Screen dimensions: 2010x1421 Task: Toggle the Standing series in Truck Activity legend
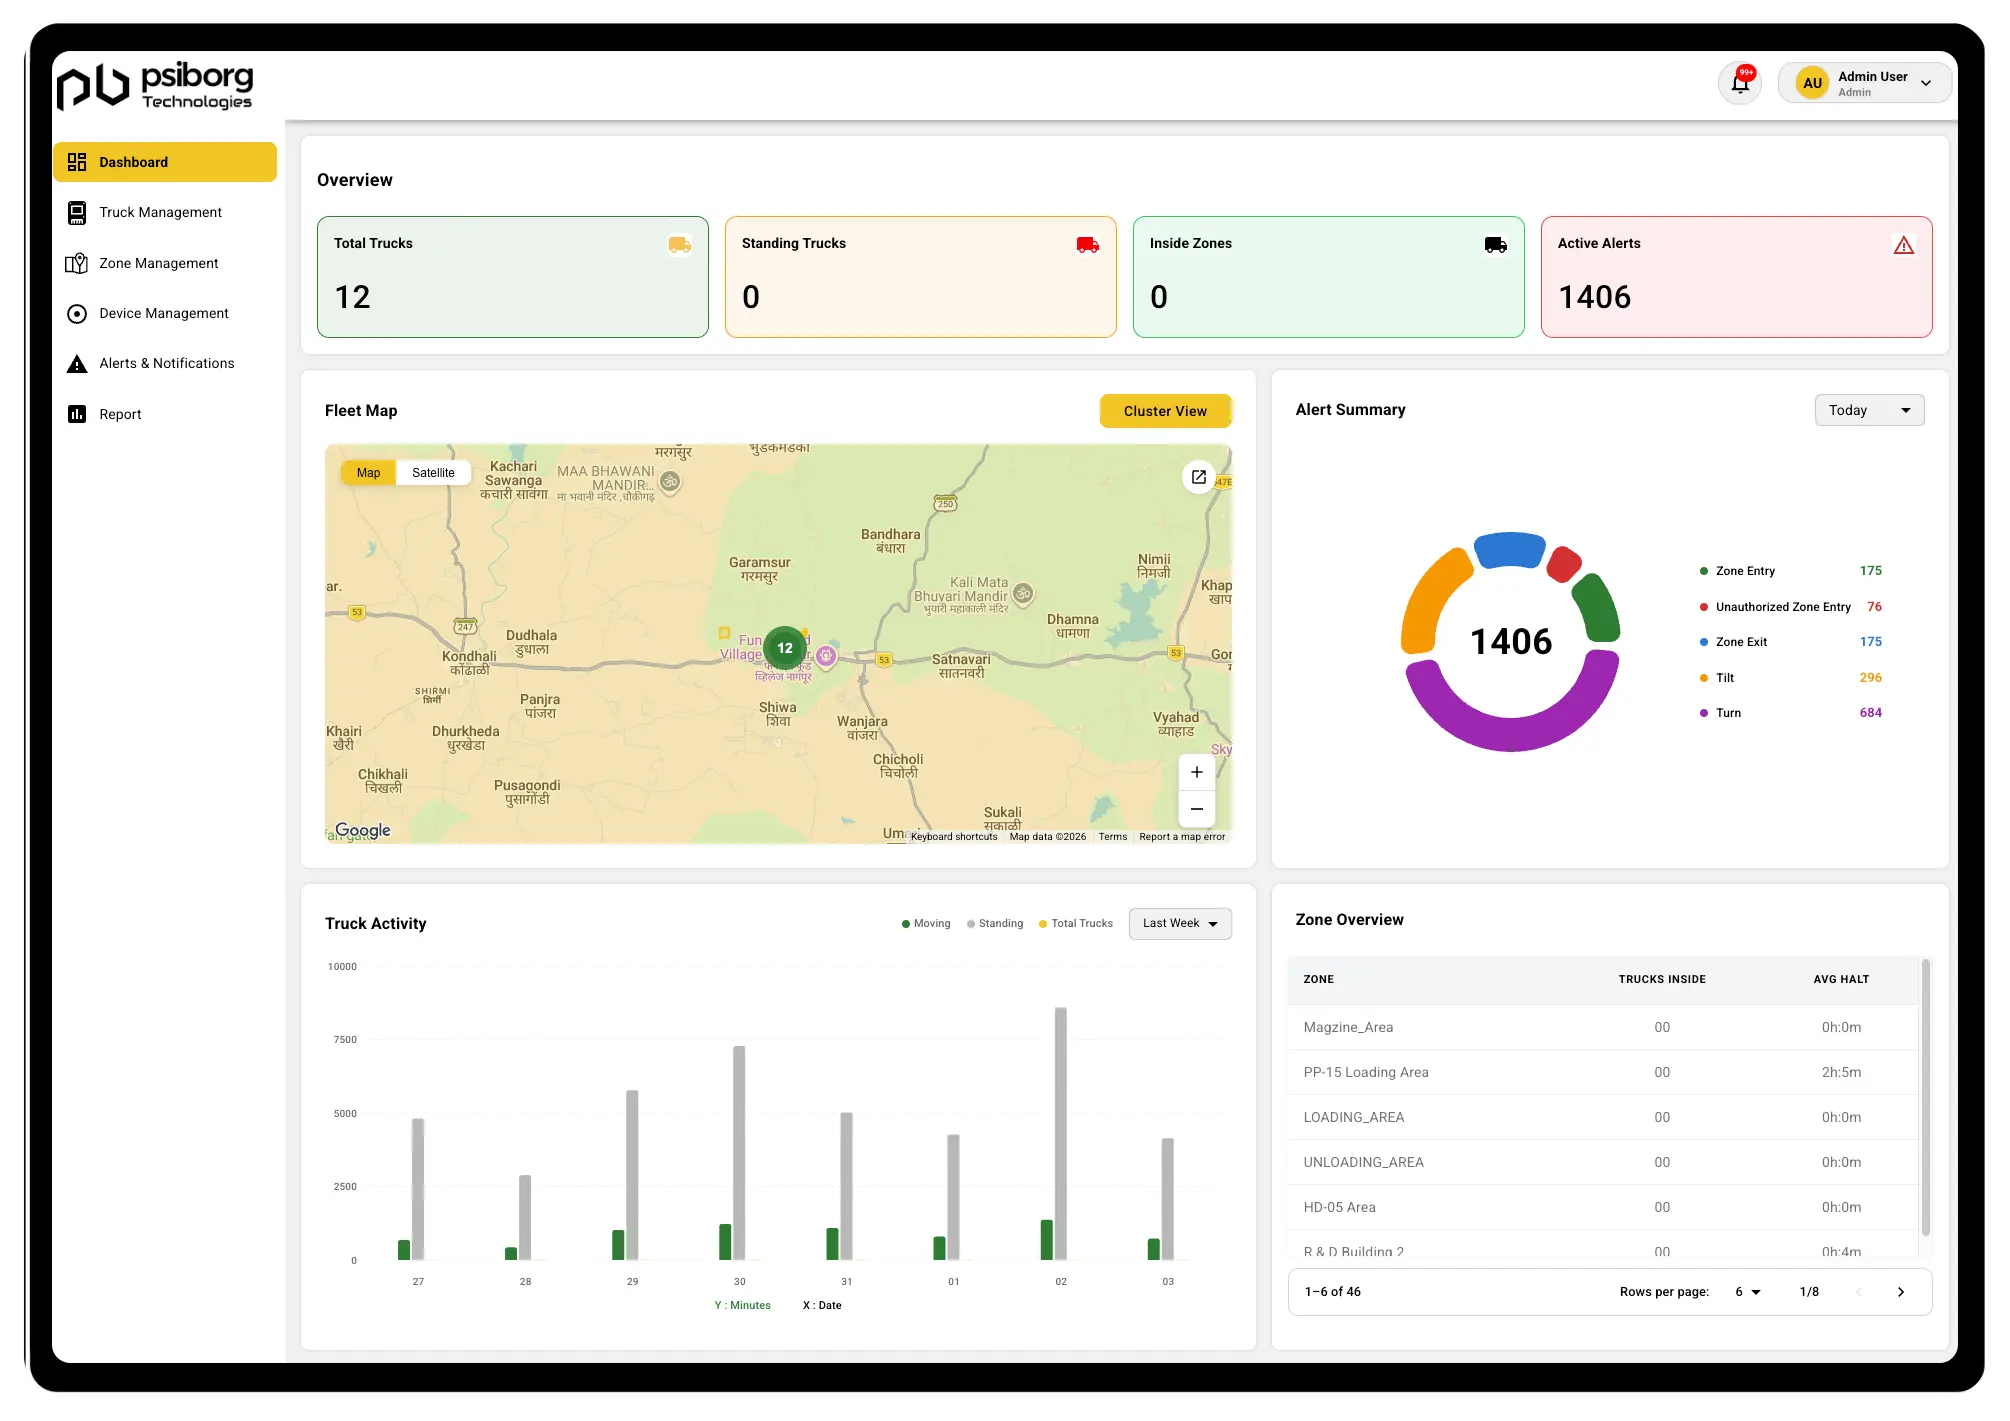(995, 924)
